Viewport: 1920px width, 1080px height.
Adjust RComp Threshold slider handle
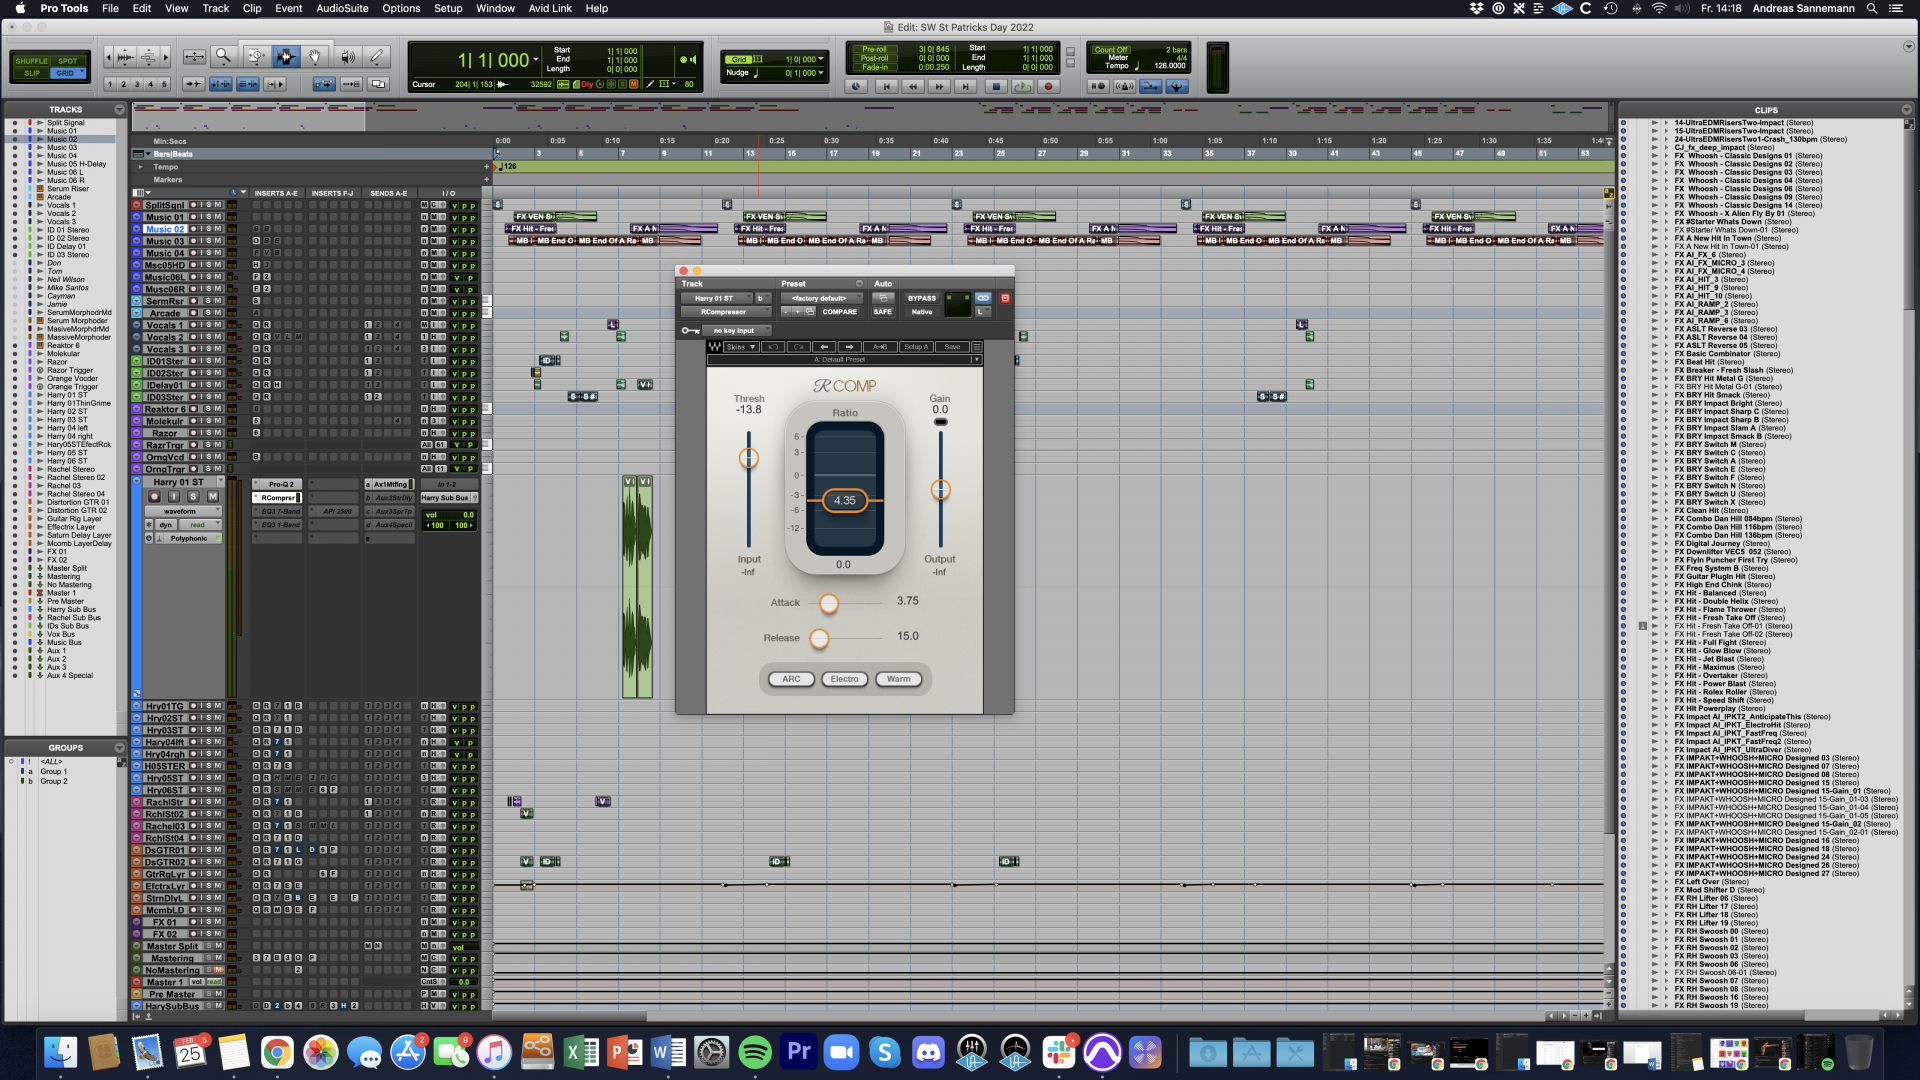tap(748, 458)
